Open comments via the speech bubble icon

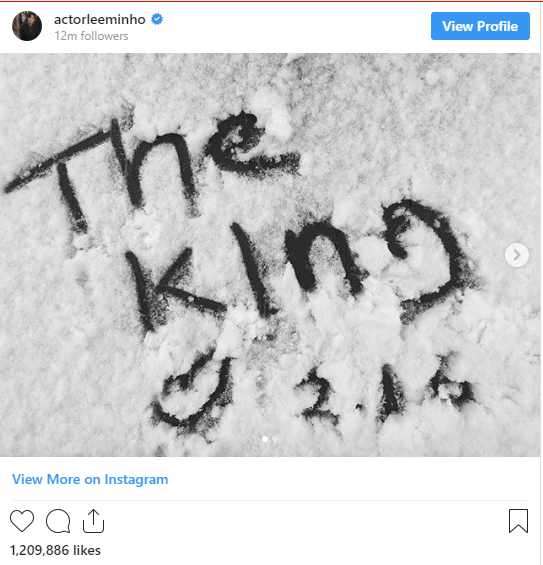pos(58,521)
